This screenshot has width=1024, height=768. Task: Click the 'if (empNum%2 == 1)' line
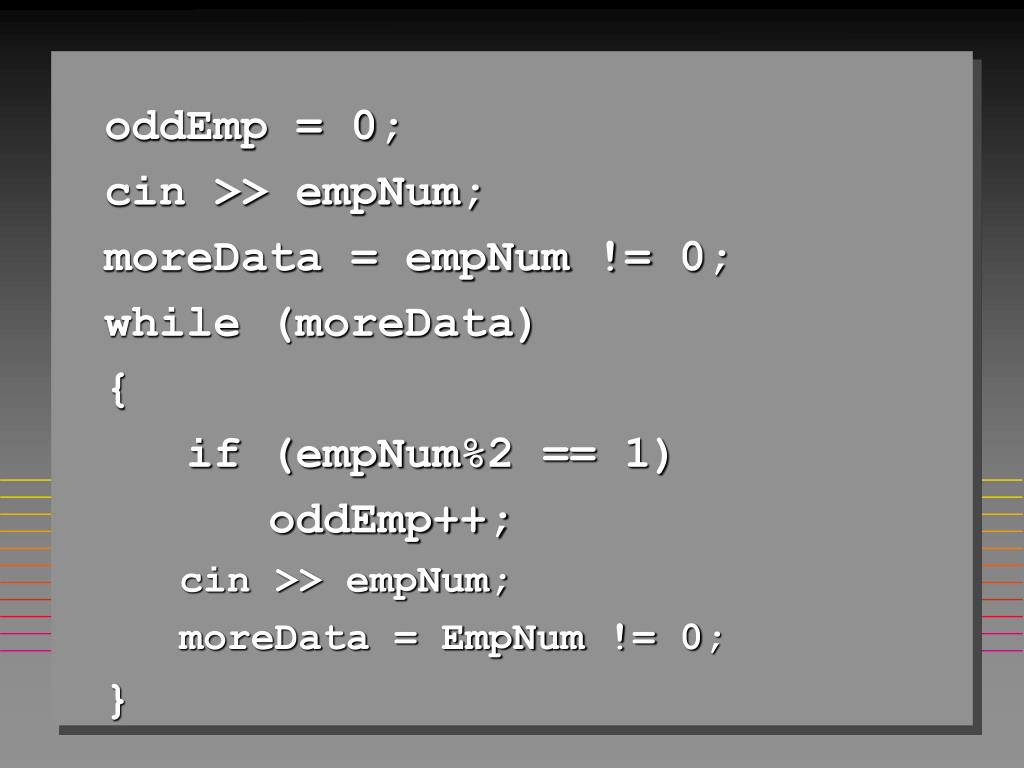click(429, 455)
